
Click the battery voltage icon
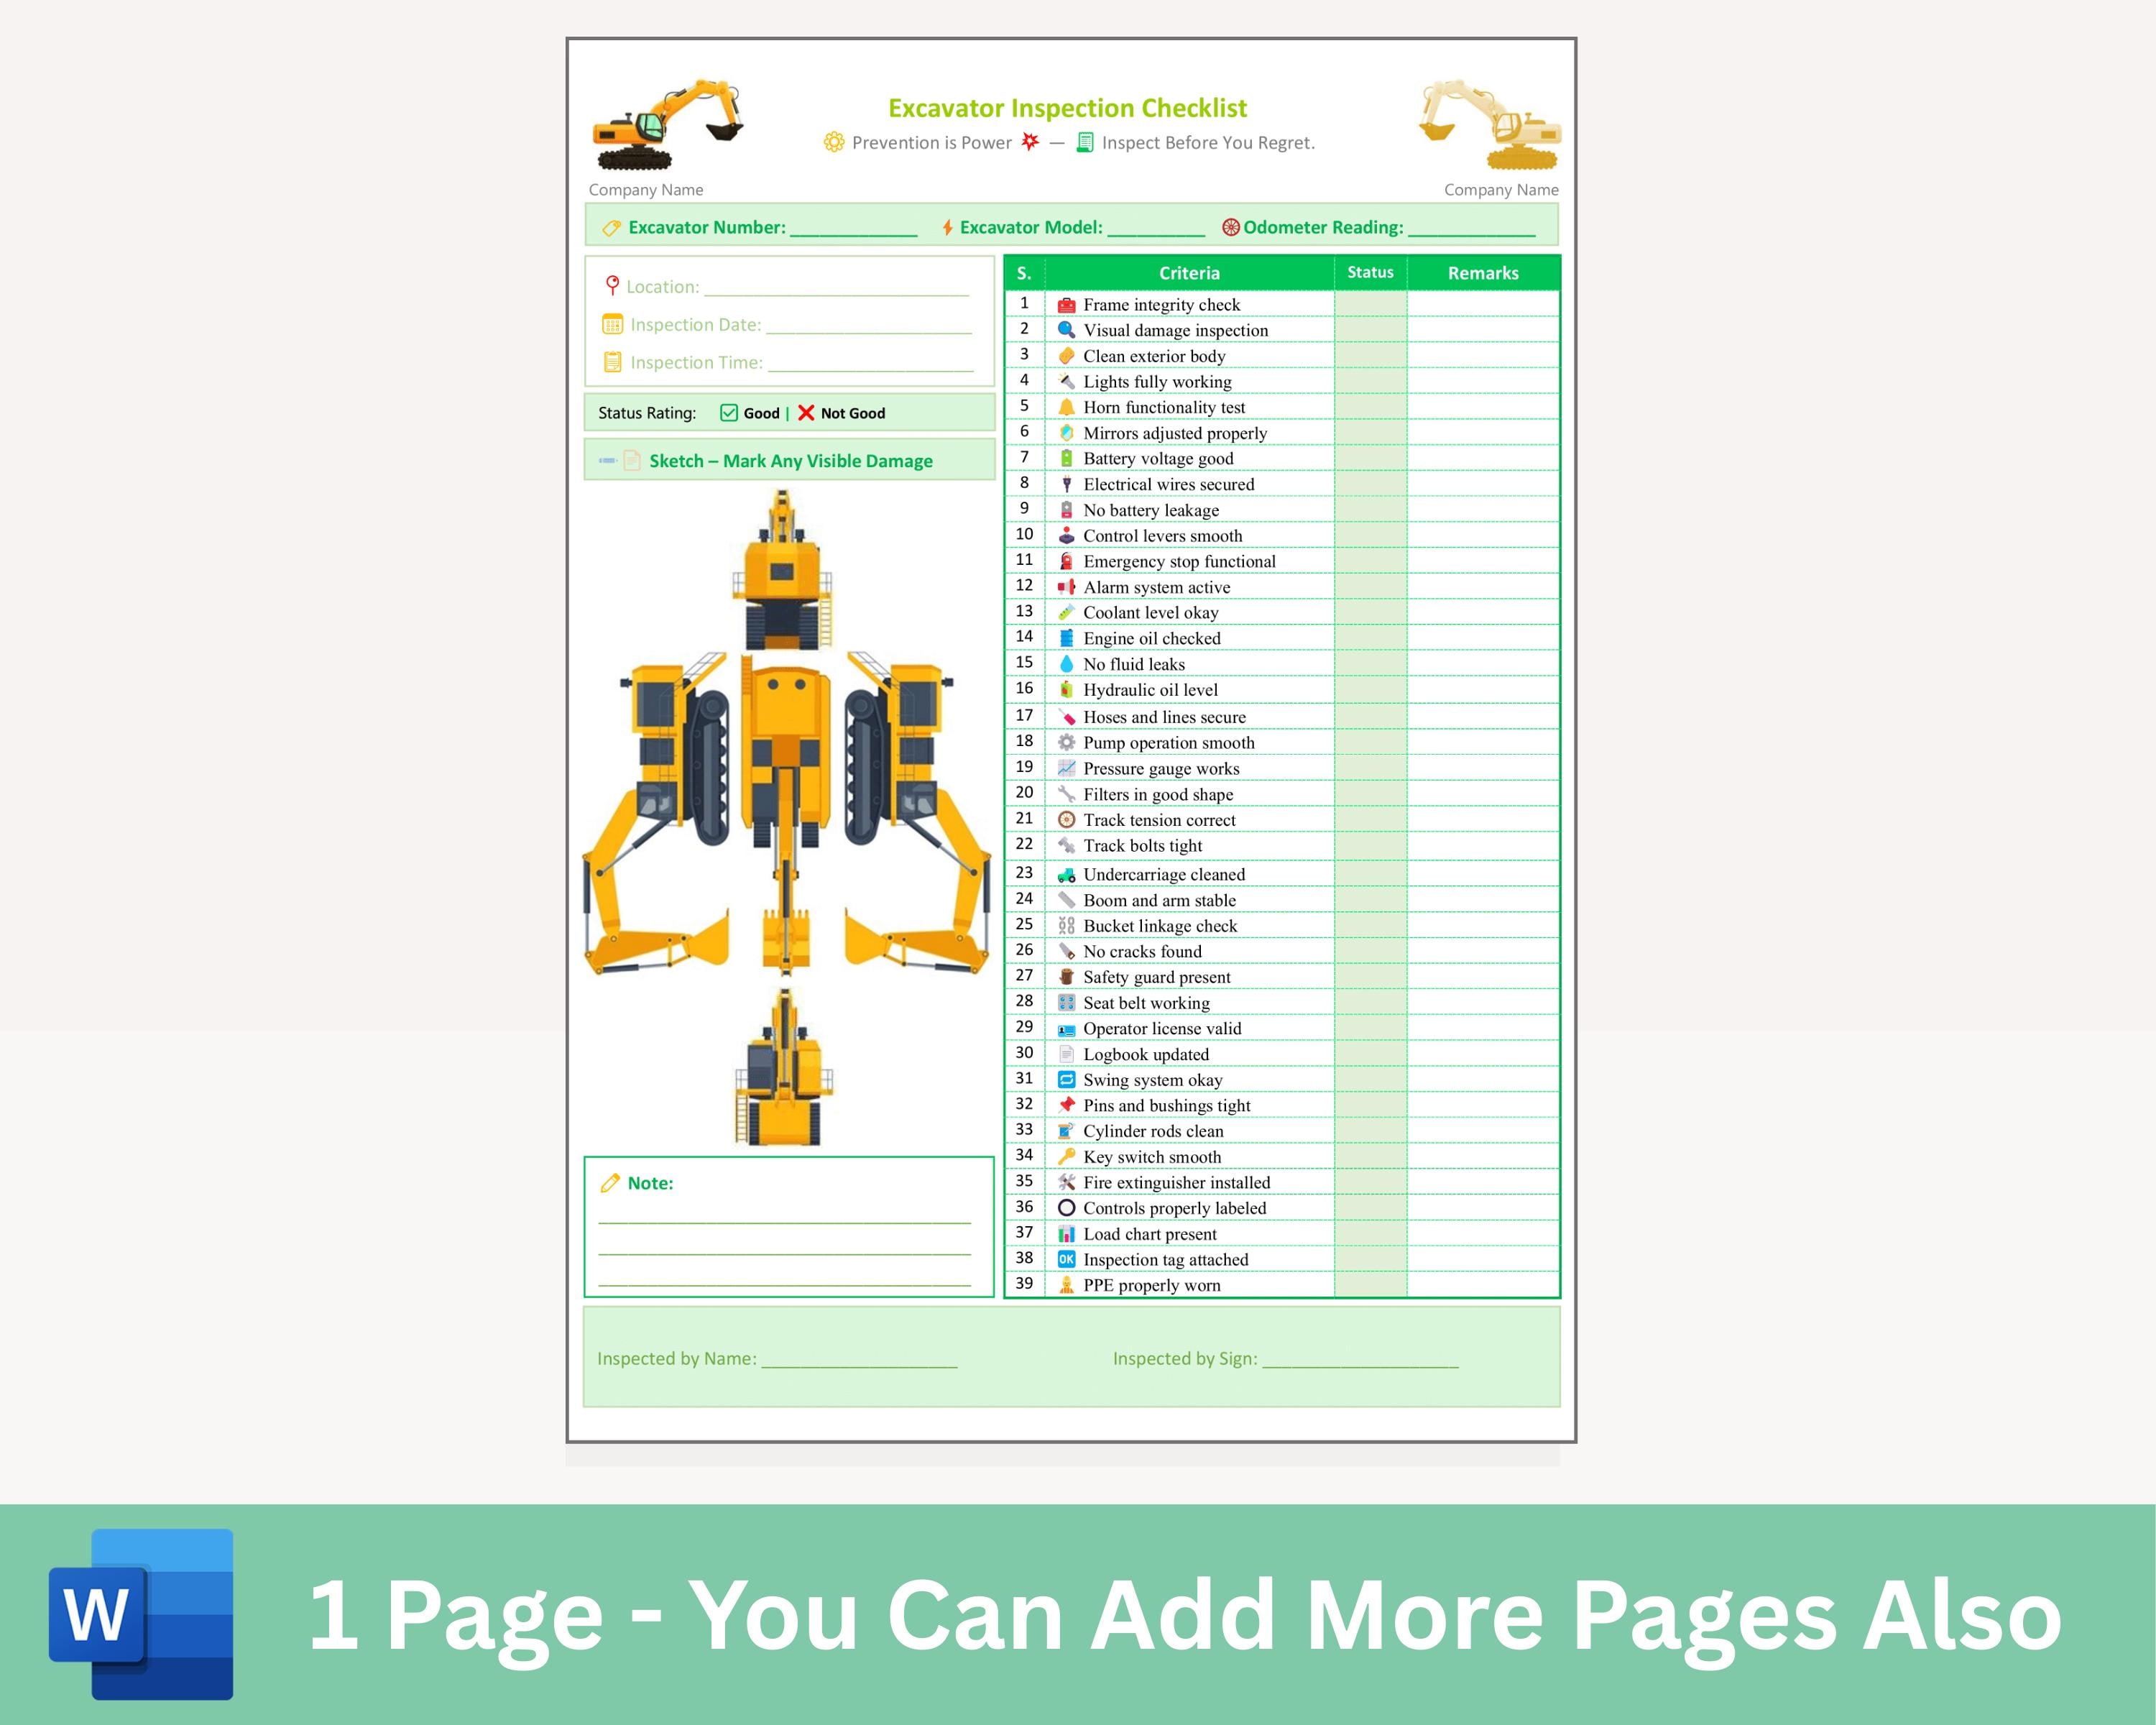(x=1066, y=458)
